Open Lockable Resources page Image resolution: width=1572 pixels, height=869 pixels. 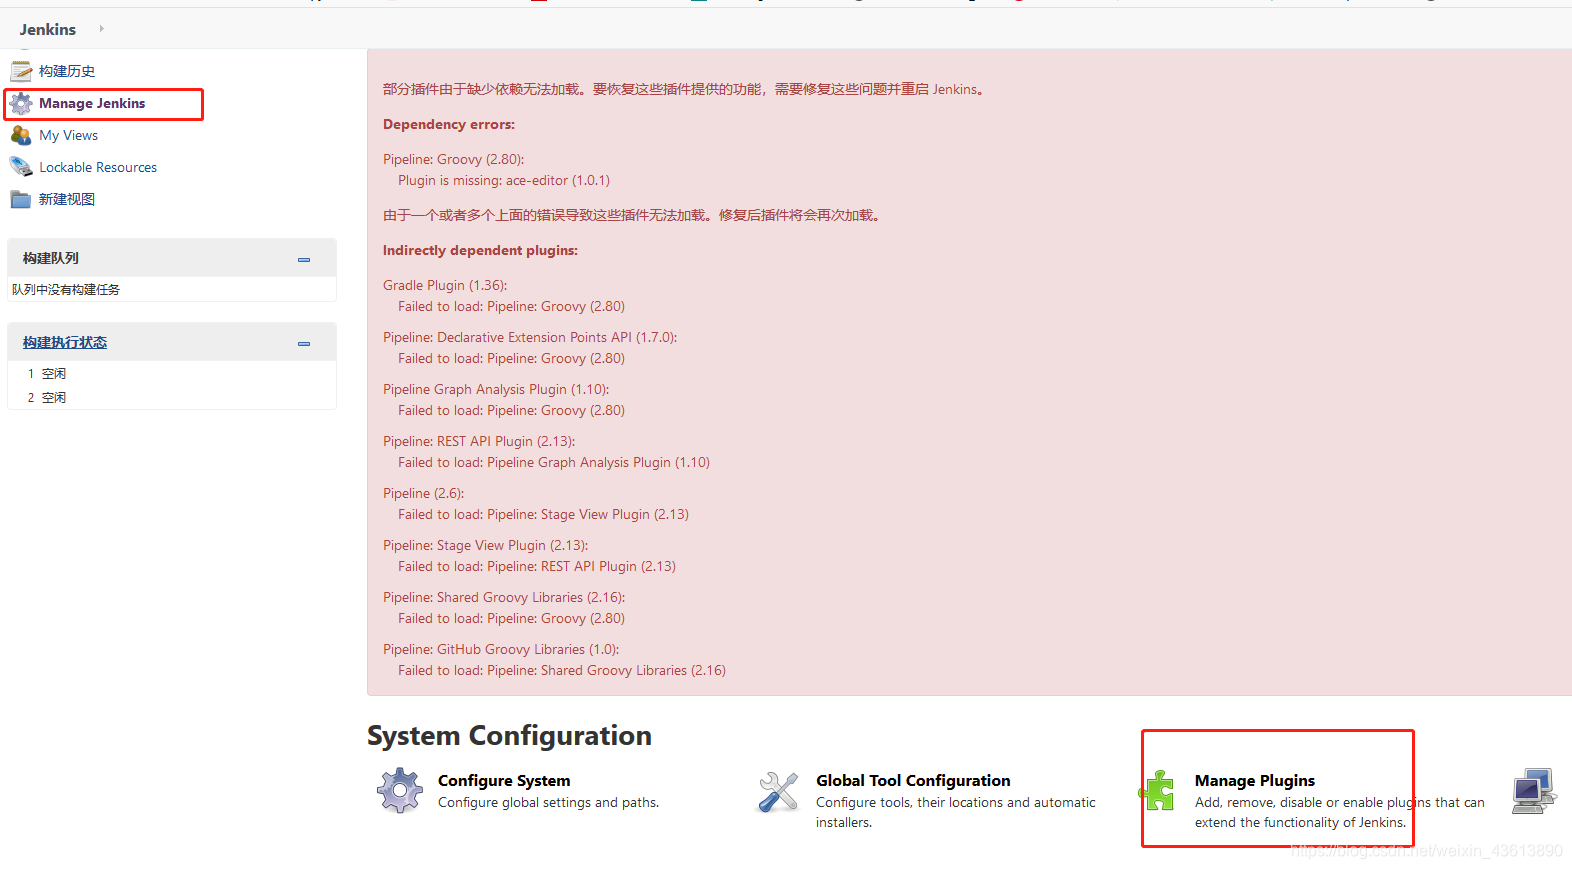tap(98, 167)
